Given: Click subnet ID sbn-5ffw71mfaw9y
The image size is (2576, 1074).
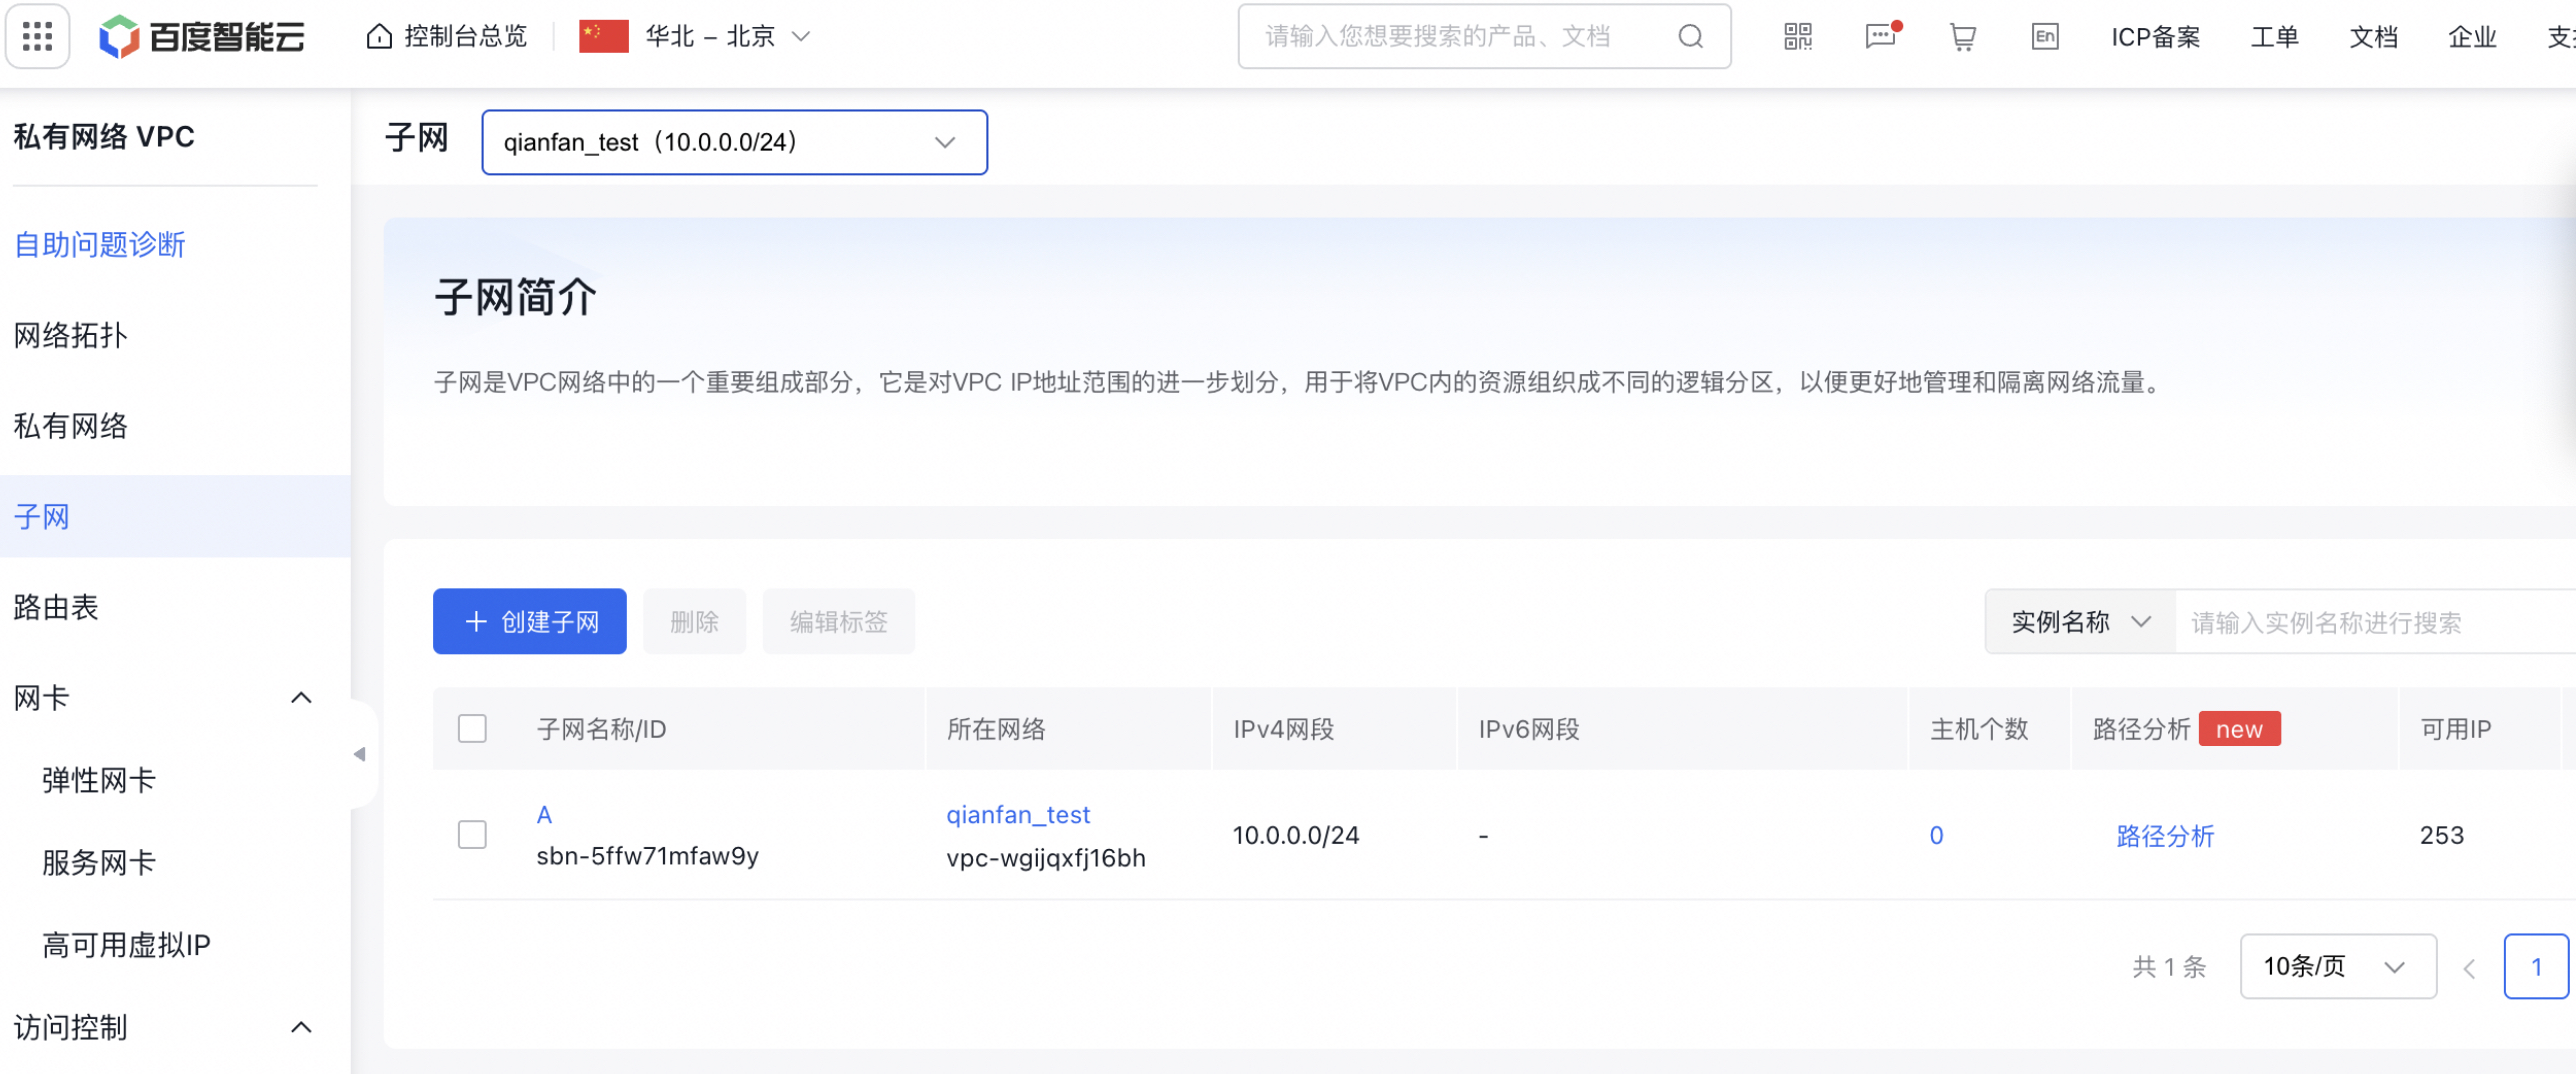Looking at the screenshot, I should [x=647, y=857].
